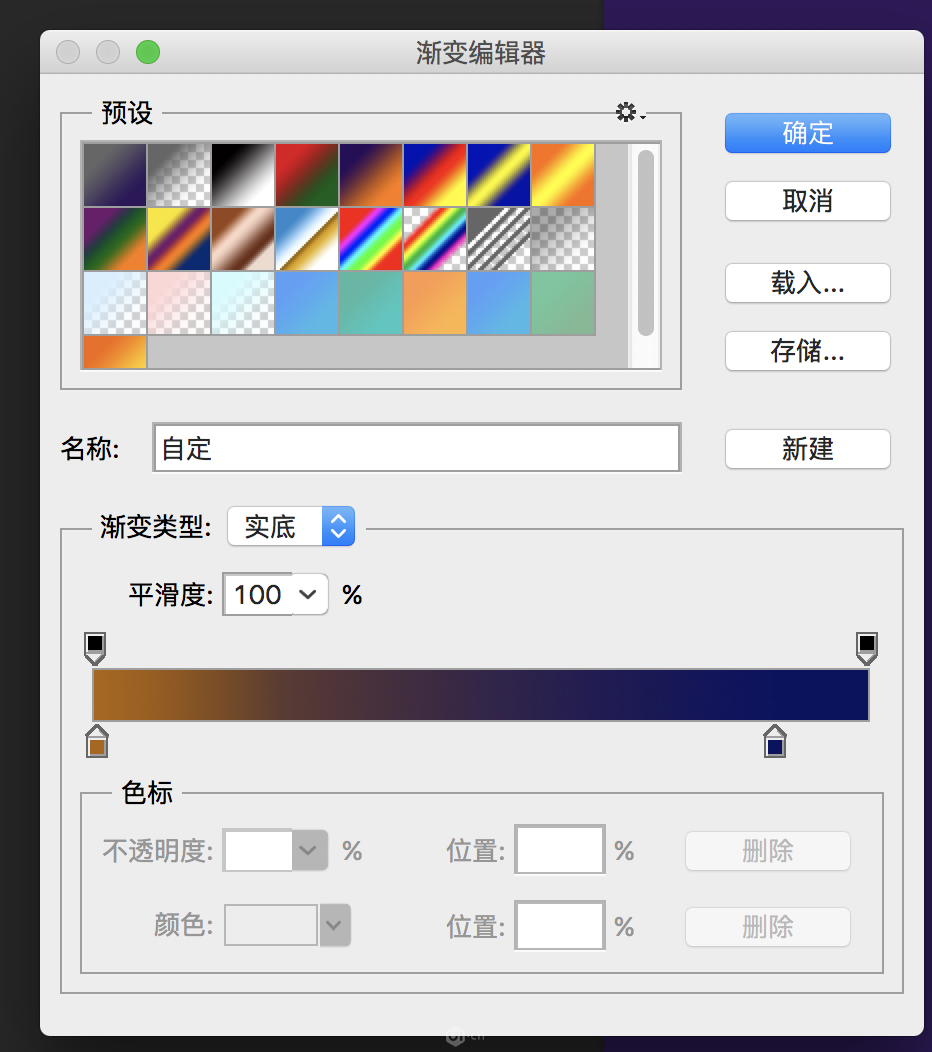Image resolution: width=932 pixels, height=1052 pixels.
Task: Select the pale blue transparent preset
Action: click(x=115, y=303)
